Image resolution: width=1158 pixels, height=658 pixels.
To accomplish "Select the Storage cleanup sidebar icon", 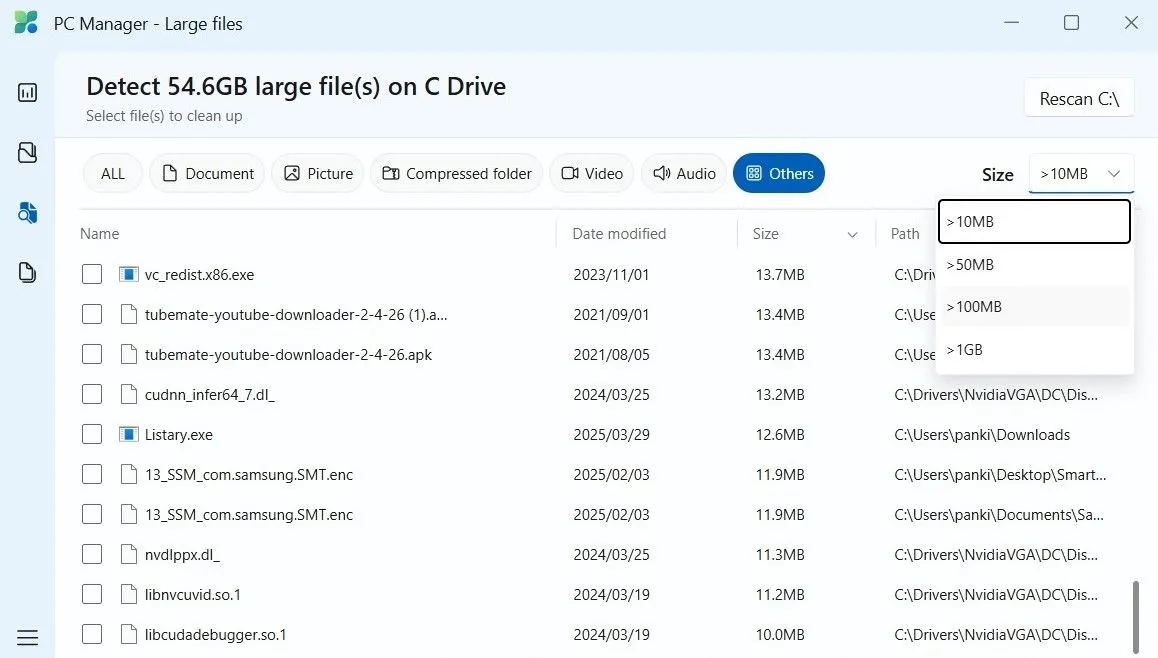I will point(27,152).
